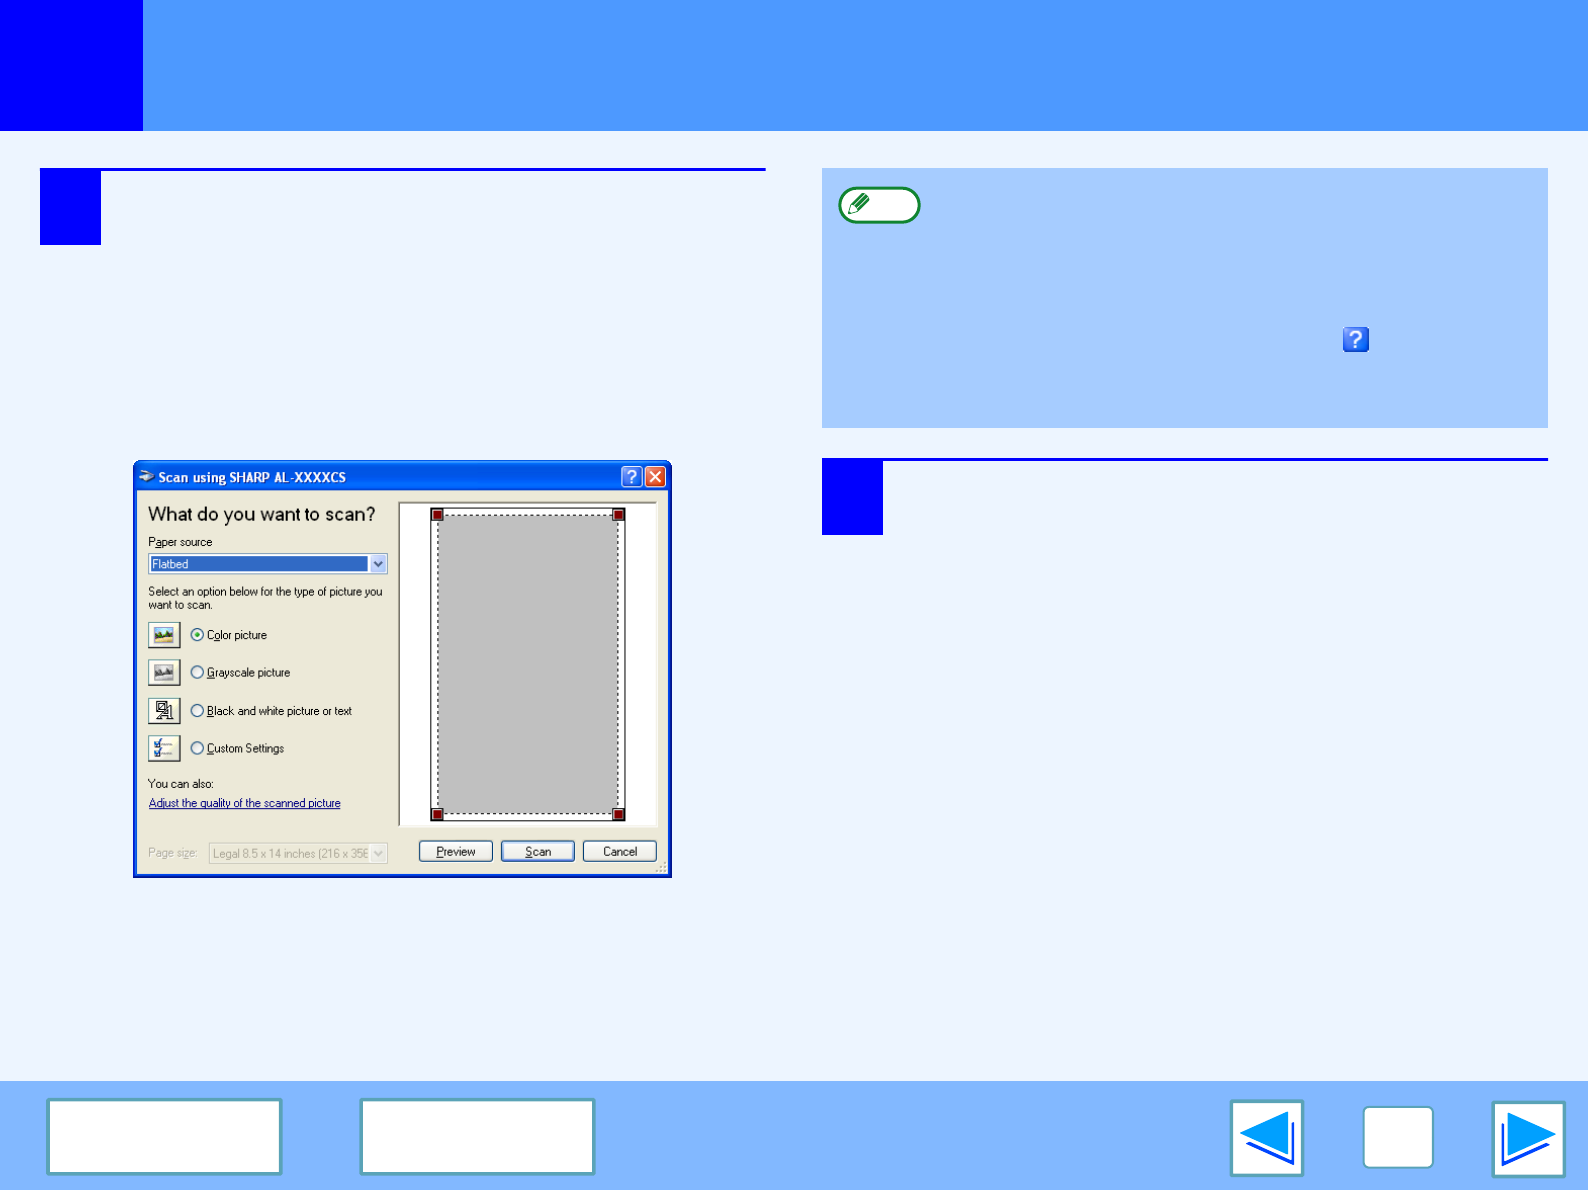
Task: Go to previous page with left arrow
Action: point(1266,1138)
